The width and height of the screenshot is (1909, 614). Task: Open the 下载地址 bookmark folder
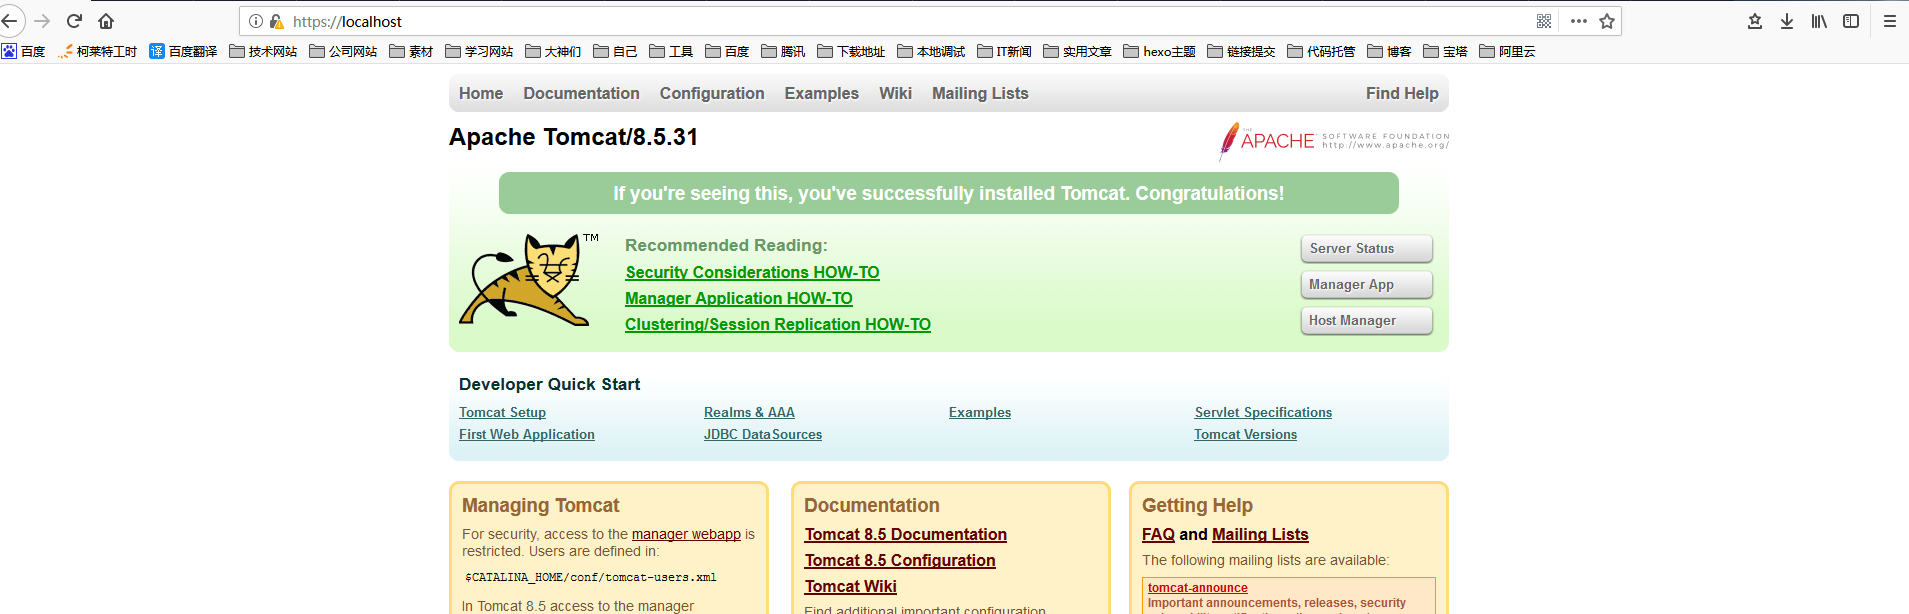click(851, 51)
